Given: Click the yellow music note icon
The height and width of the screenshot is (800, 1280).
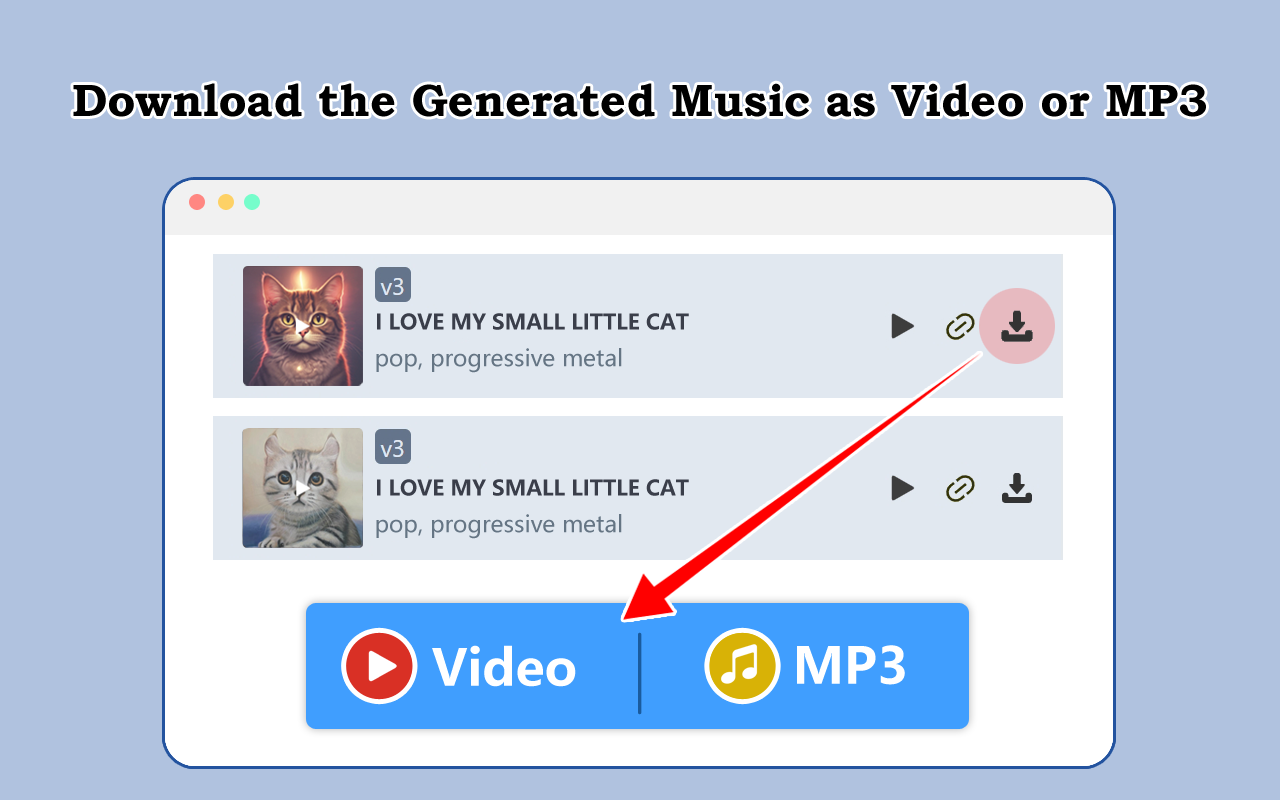Looking at the screenshot, I should 742,665.
